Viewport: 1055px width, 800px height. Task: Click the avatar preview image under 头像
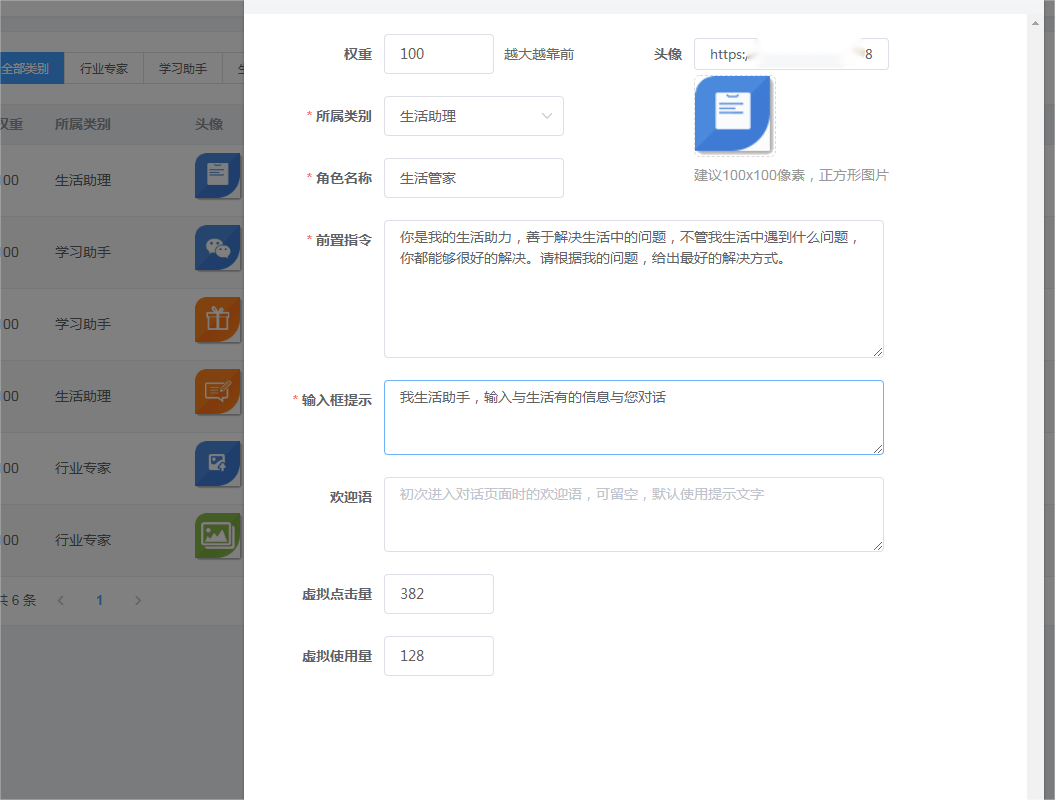(733, 113)
